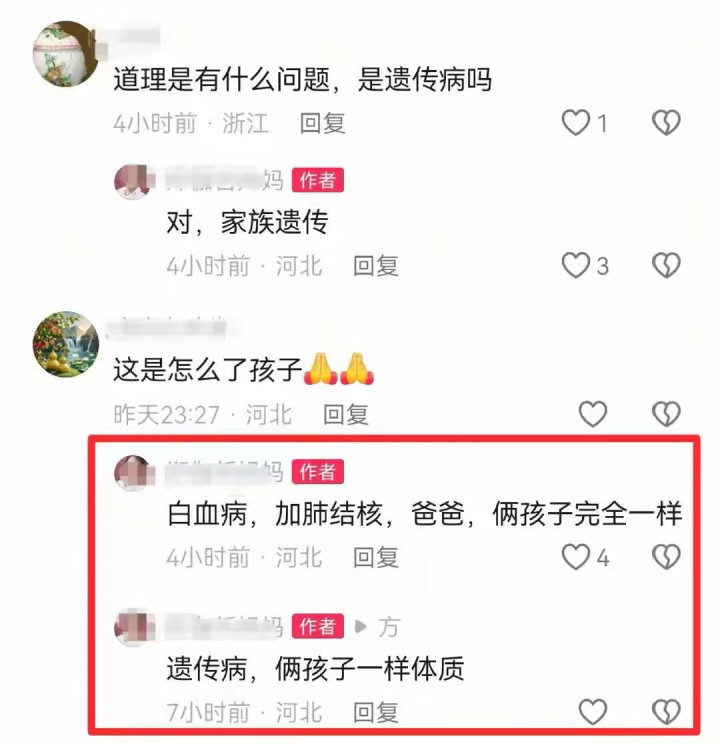This screenshot has width=720, height=744.
Task: Open the replied-to user 方 link
Action: (389, 627)
